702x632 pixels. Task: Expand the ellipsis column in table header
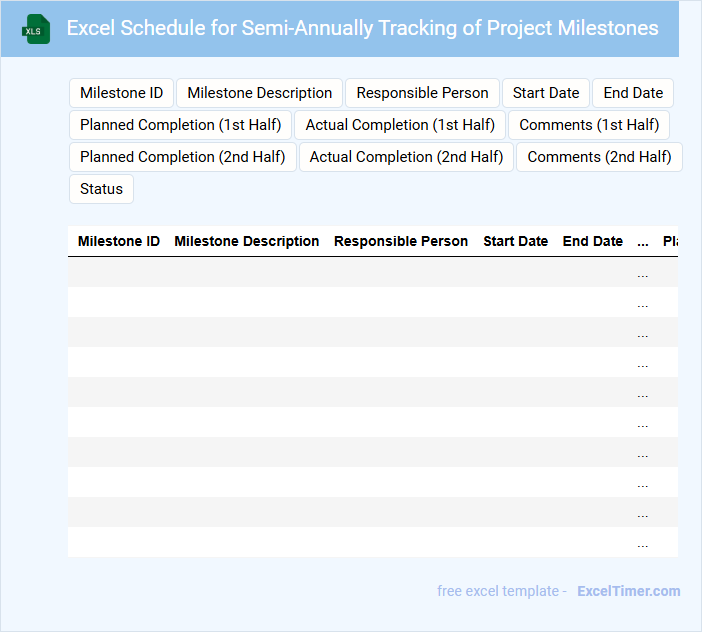643,241
